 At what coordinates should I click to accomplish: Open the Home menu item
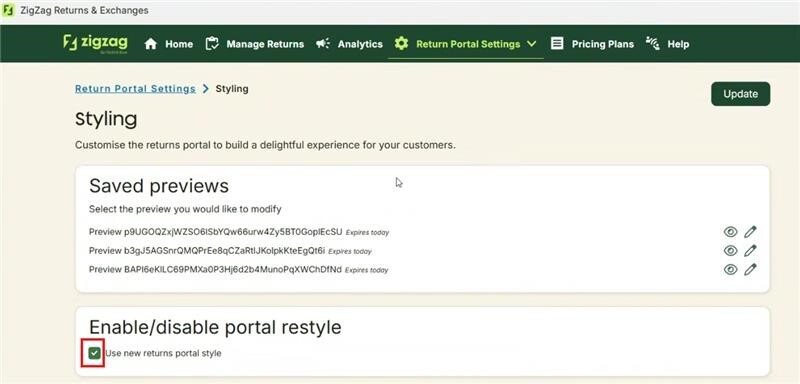coord(179,44)
